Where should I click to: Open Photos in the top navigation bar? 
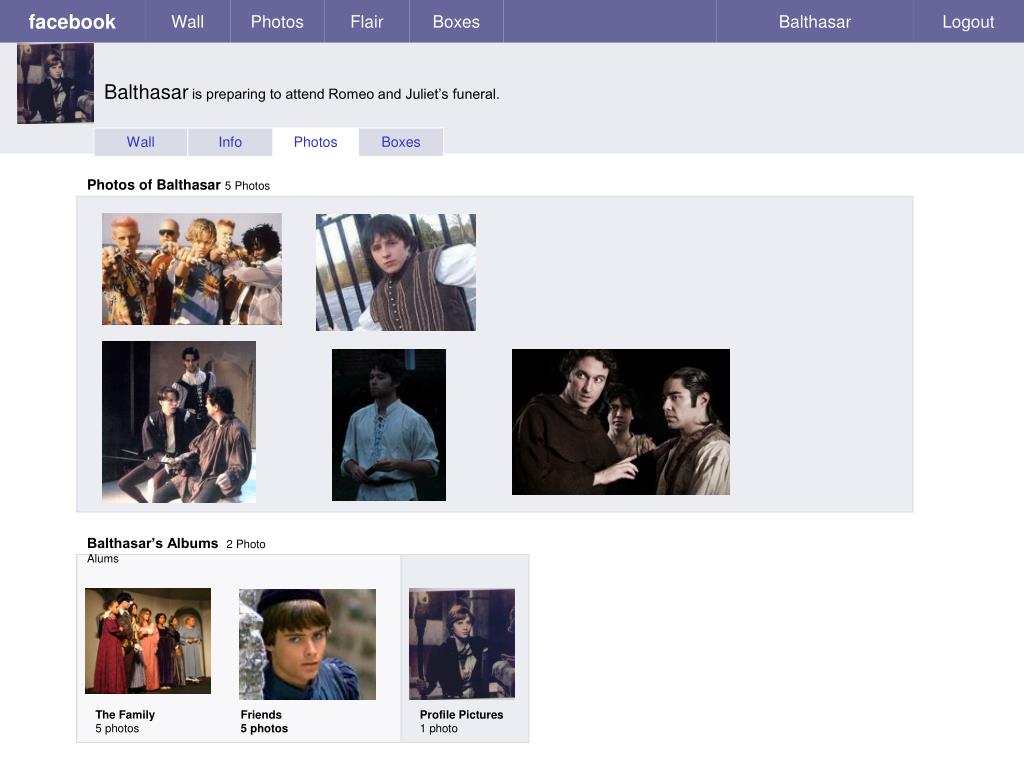[277, 22]
